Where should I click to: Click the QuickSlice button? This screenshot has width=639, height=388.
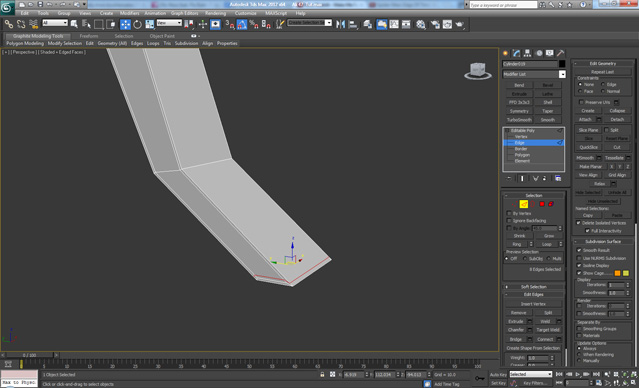(x=588, y=147)
